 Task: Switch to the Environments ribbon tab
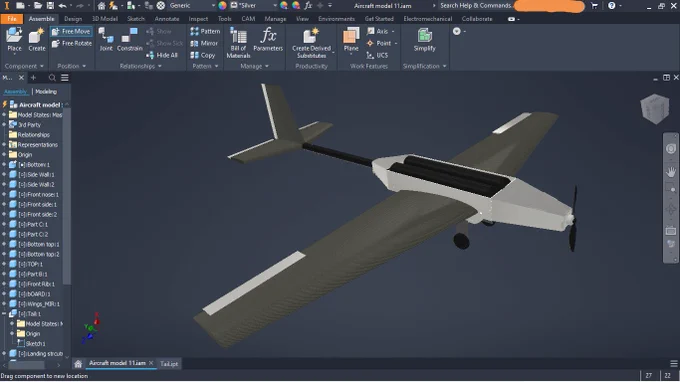coord(336,19)
